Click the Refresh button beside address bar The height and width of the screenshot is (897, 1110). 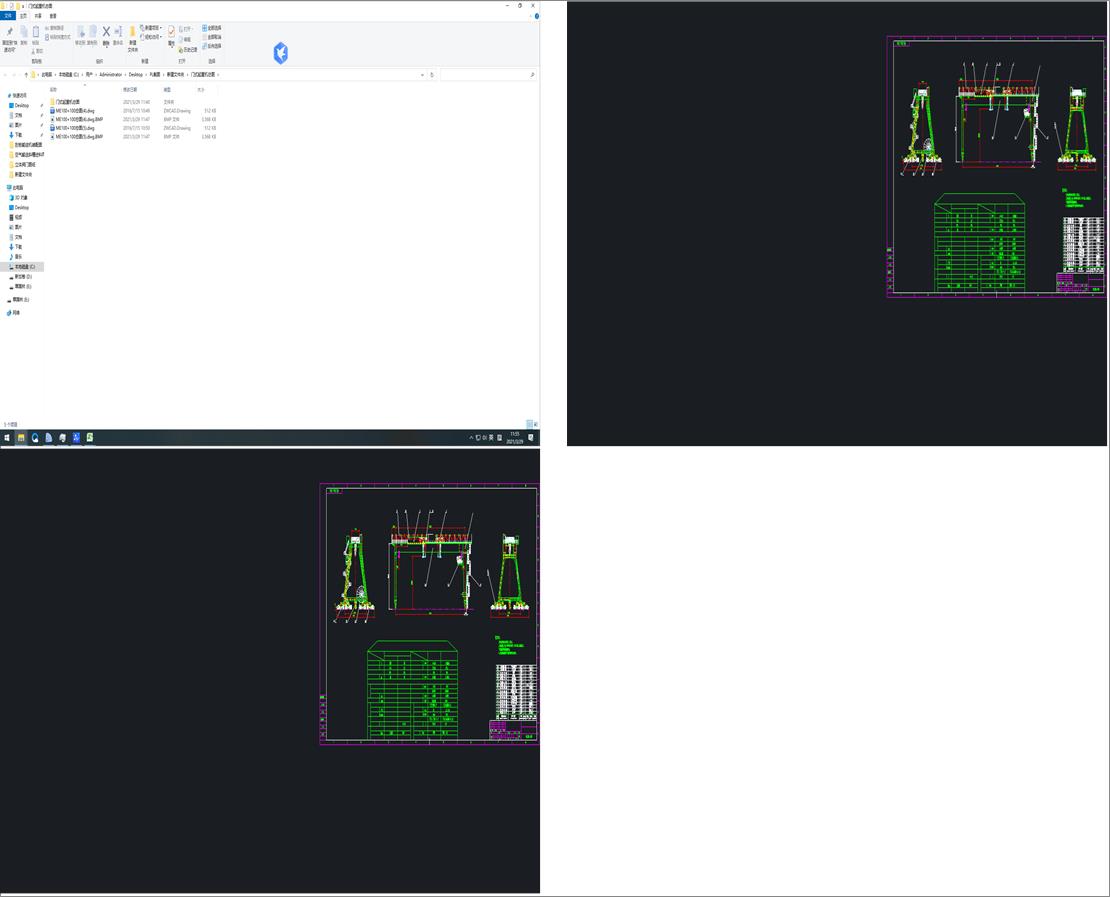[x=432, y=74]
